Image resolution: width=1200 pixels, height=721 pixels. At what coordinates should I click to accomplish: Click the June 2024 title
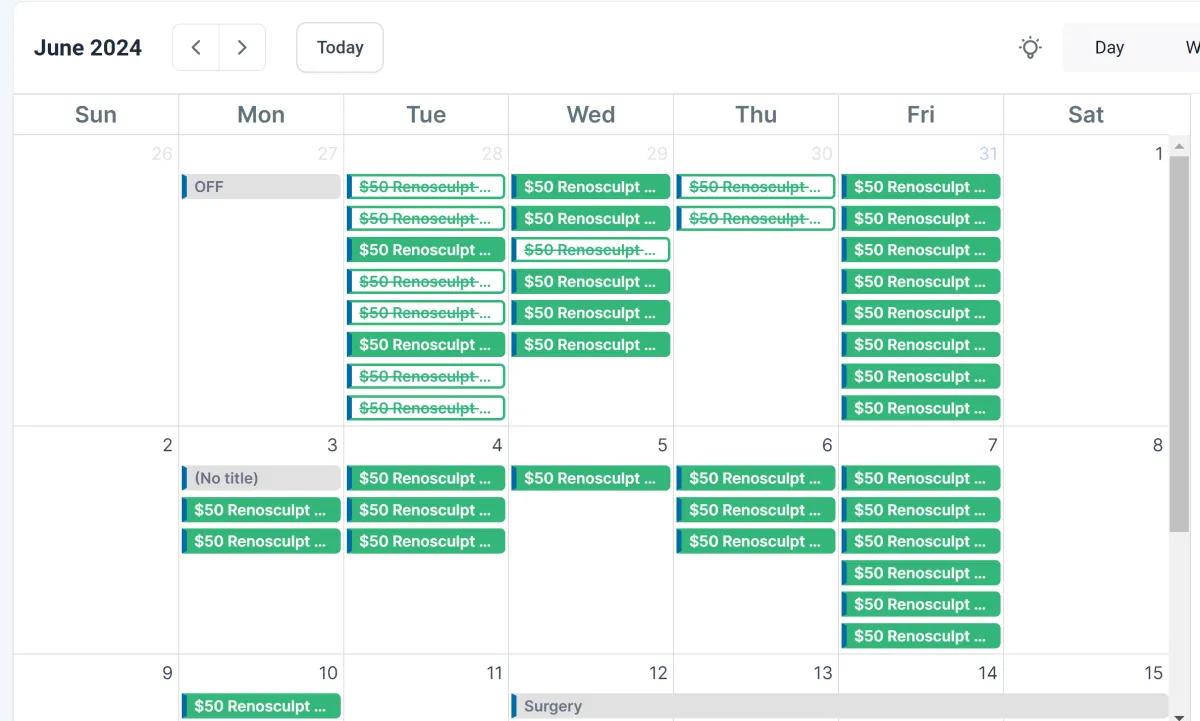(88, 47)
